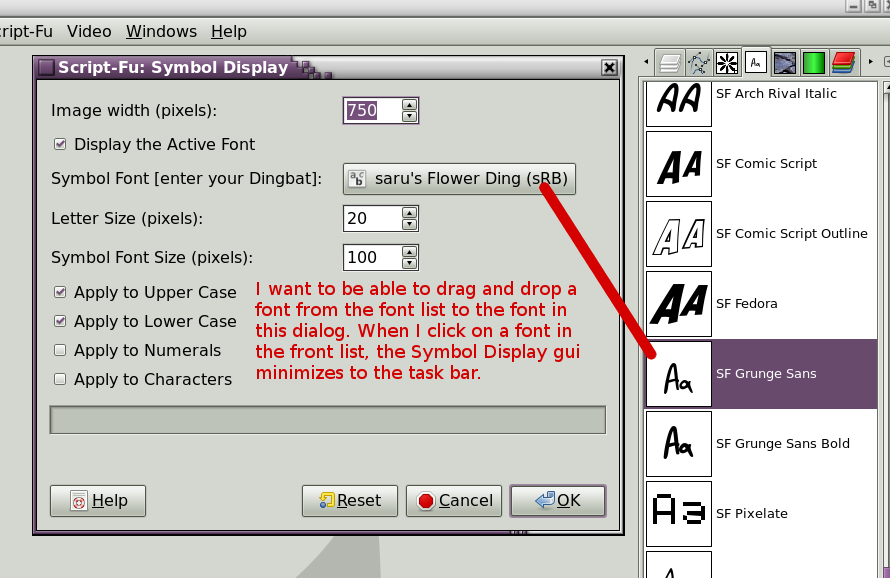Open the Channels dock tab

click(843, 63)
